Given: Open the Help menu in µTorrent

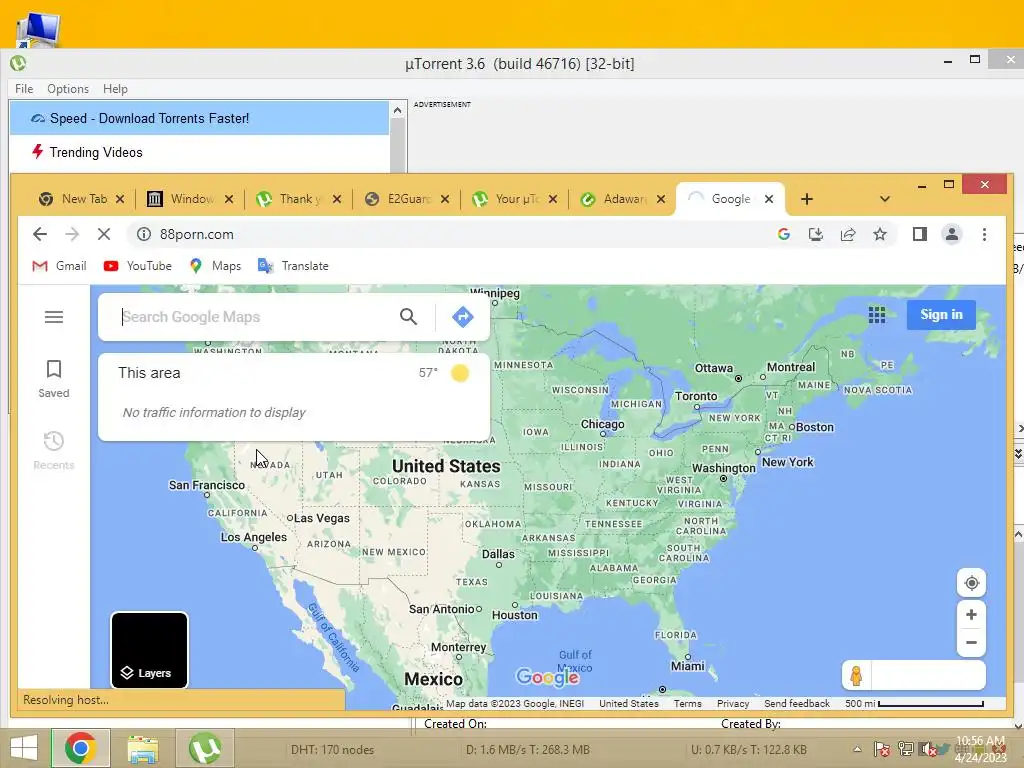Looking at the screenshot, I should point(115,89).
